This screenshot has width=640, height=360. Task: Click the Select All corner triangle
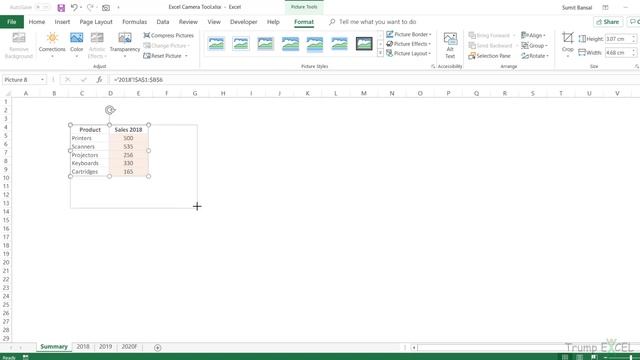point(7,93)
